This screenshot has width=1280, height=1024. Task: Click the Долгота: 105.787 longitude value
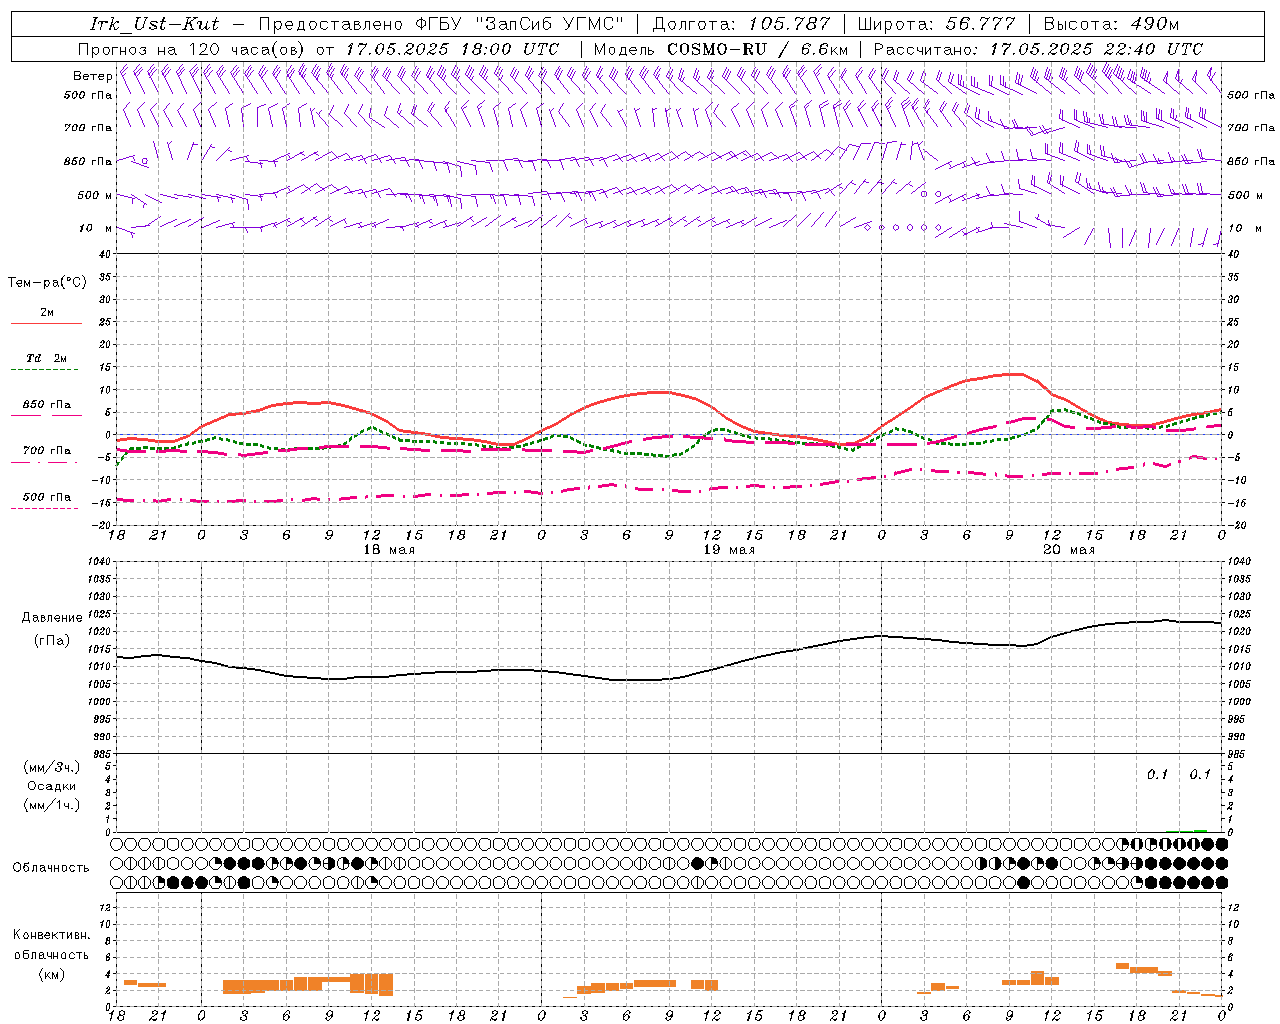(x=741, y=24)
